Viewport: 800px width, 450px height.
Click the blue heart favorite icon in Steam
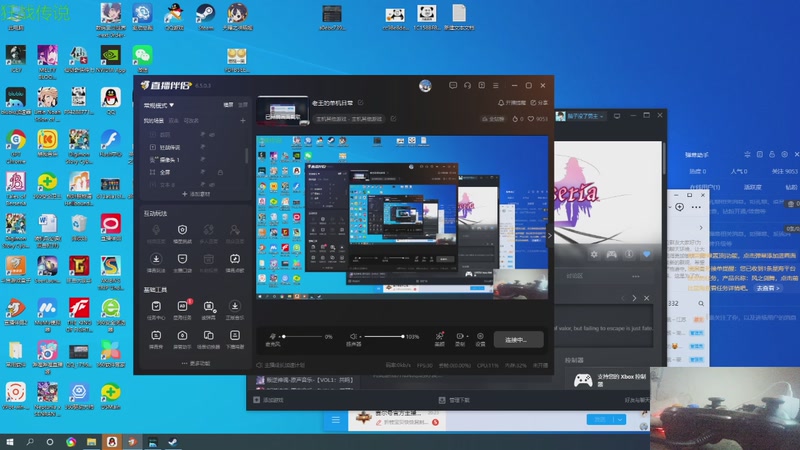coord(646,254)
